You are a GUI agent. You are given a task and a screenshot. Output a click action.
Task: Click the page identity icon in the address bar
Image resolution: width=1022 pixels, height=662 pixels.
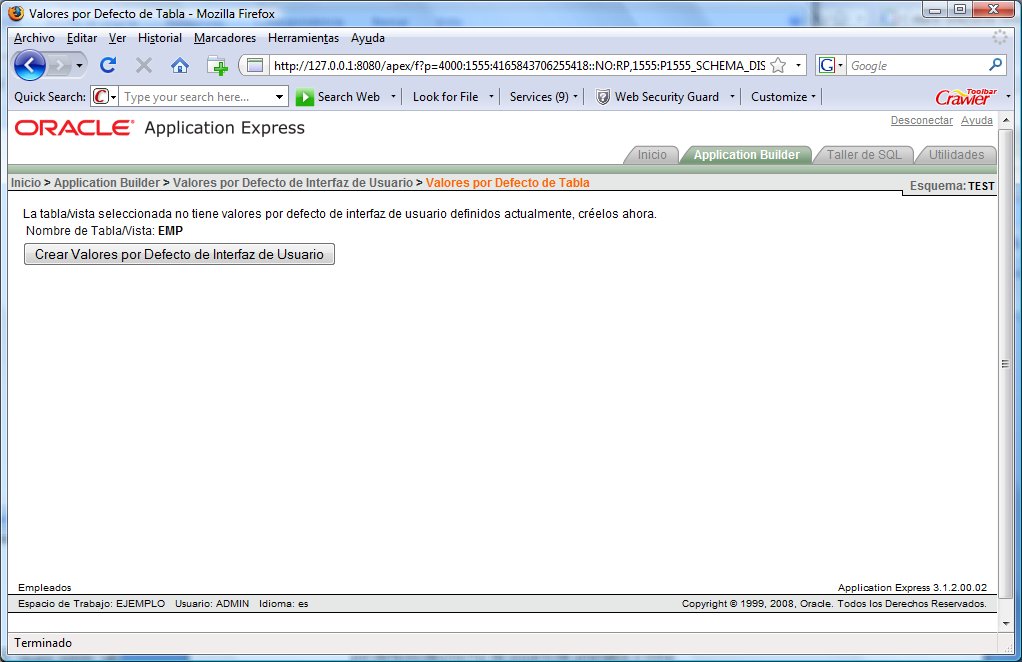(x=255, y=65)
